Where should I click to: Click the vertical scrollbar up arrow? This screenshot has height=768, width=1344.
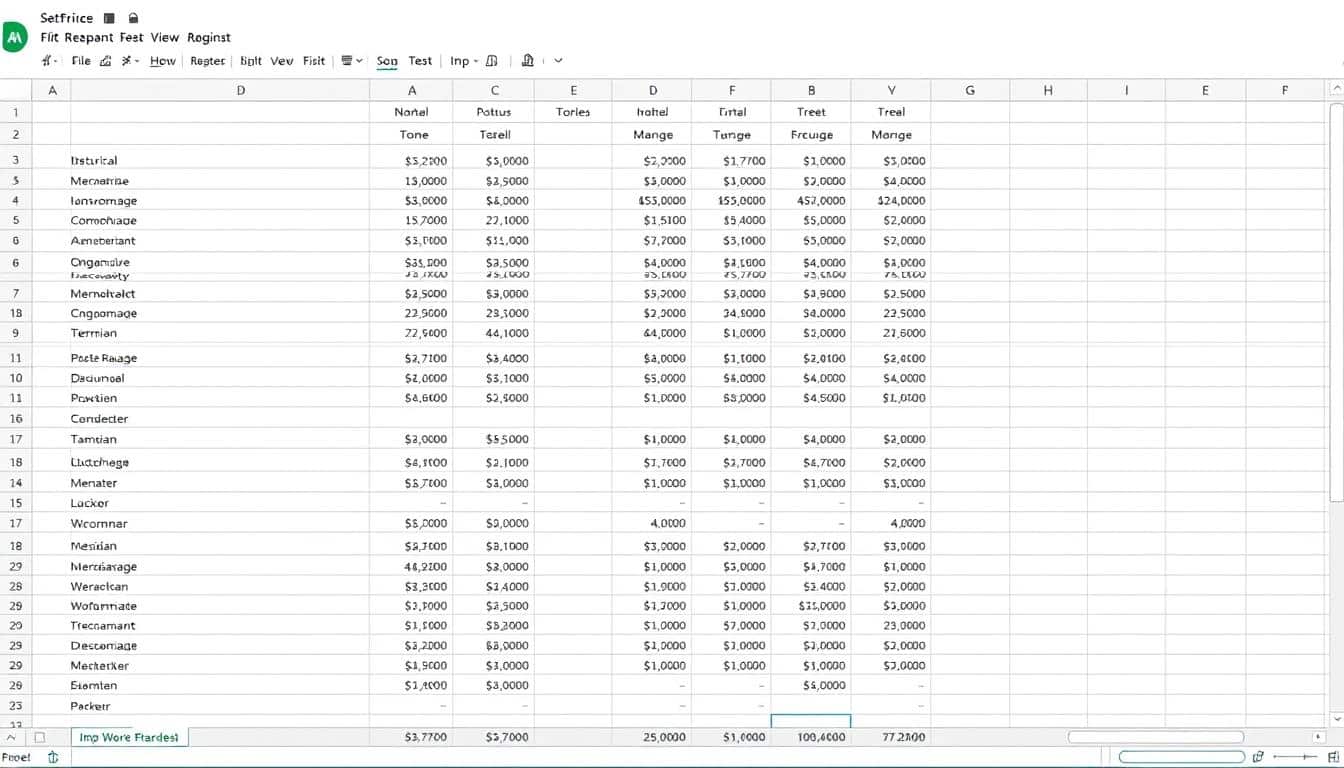point(1336,89)
